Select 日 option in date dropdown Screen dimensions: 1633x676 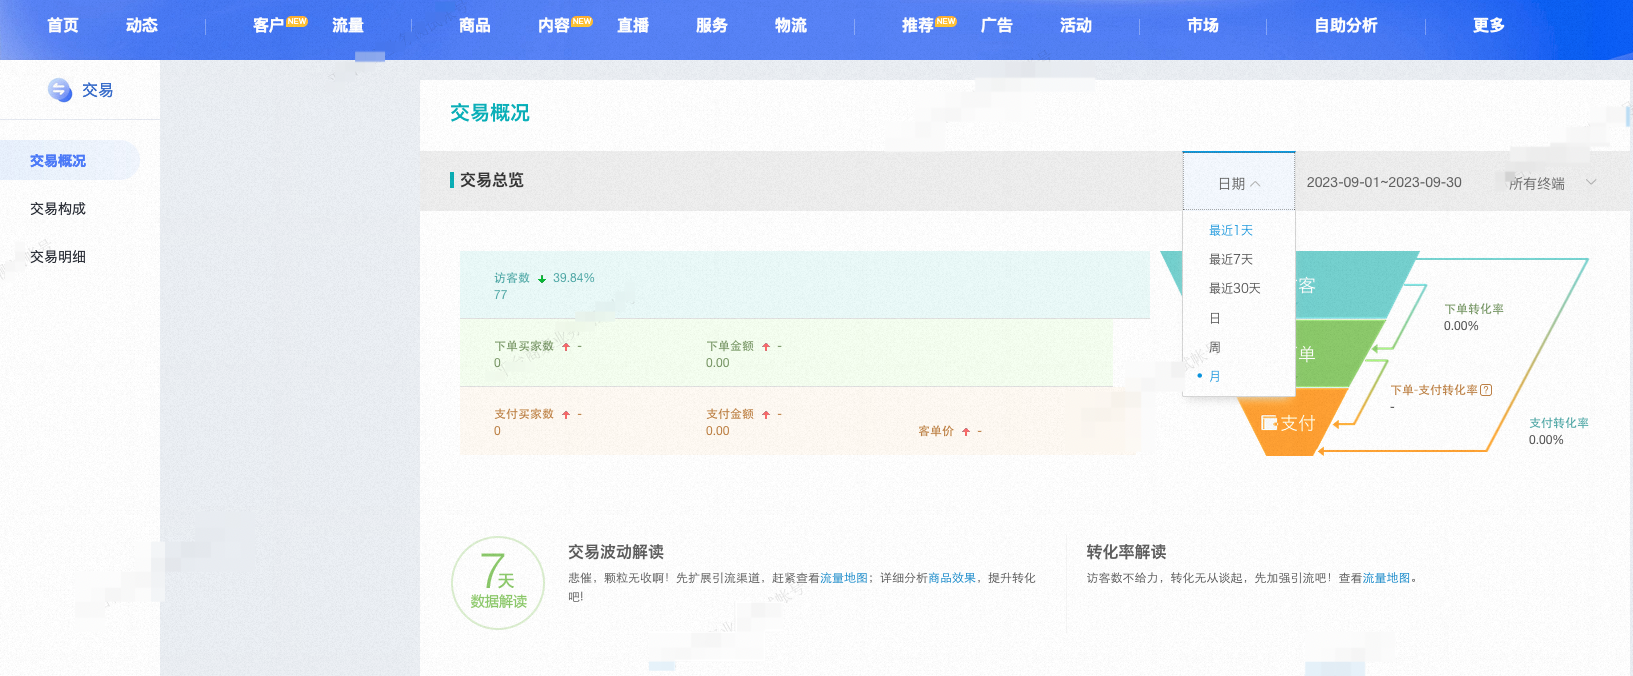point(1215,318)
